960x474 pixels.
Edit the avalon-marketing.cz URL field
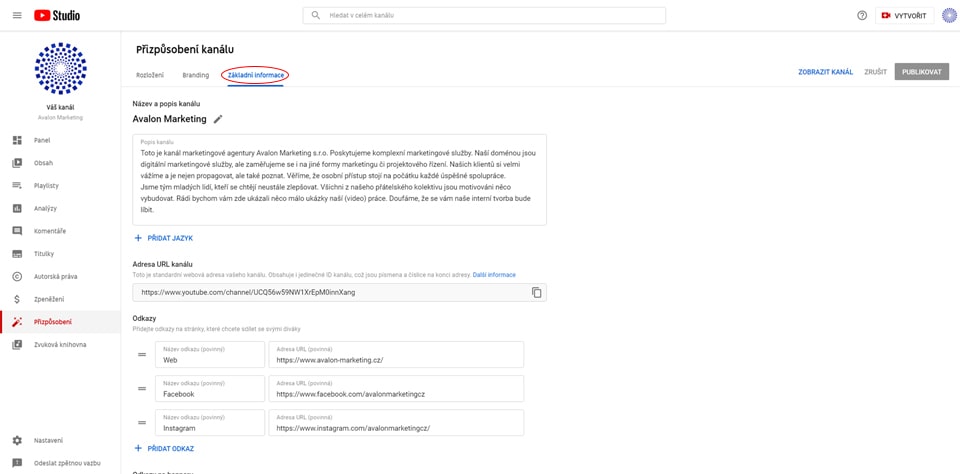click(396, 355)
